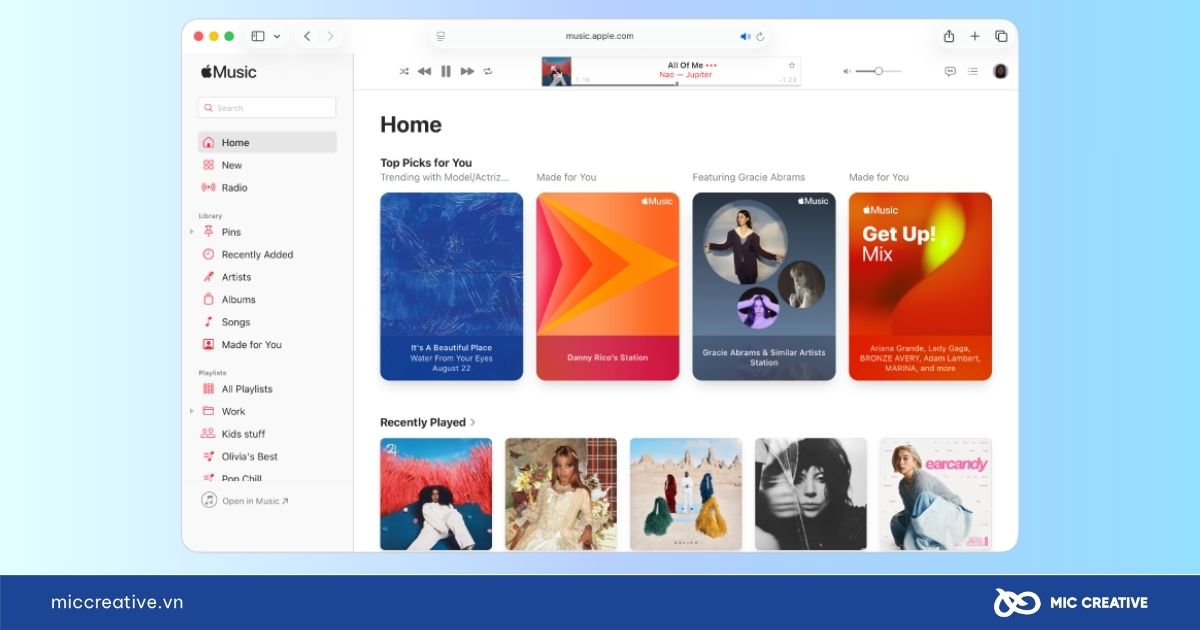Open the lyrics panel
Screen dimensions: 1200x630
[x=948, y=71]
